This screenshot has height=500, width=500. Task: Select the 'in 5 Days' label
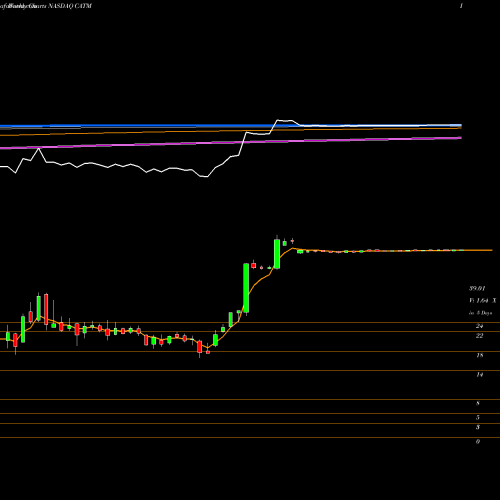[x=480, y=313]
